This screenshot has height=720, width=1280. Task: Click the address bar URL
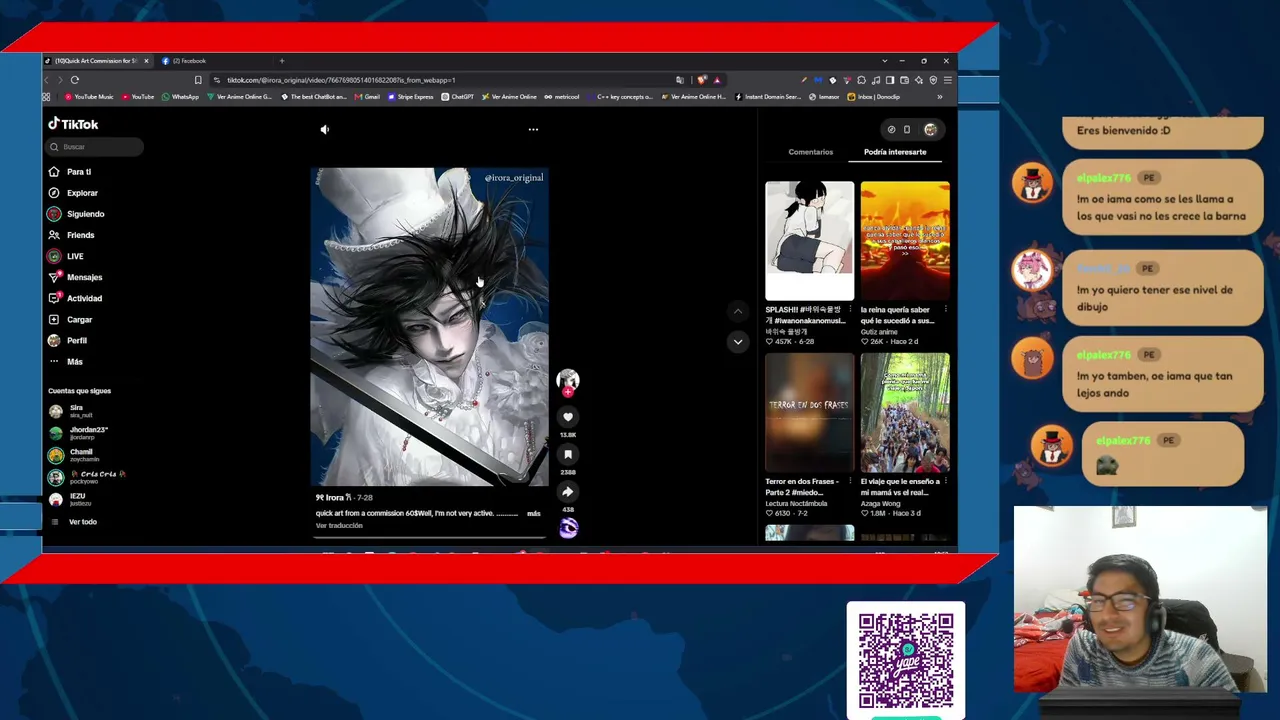tap(340, 80)
